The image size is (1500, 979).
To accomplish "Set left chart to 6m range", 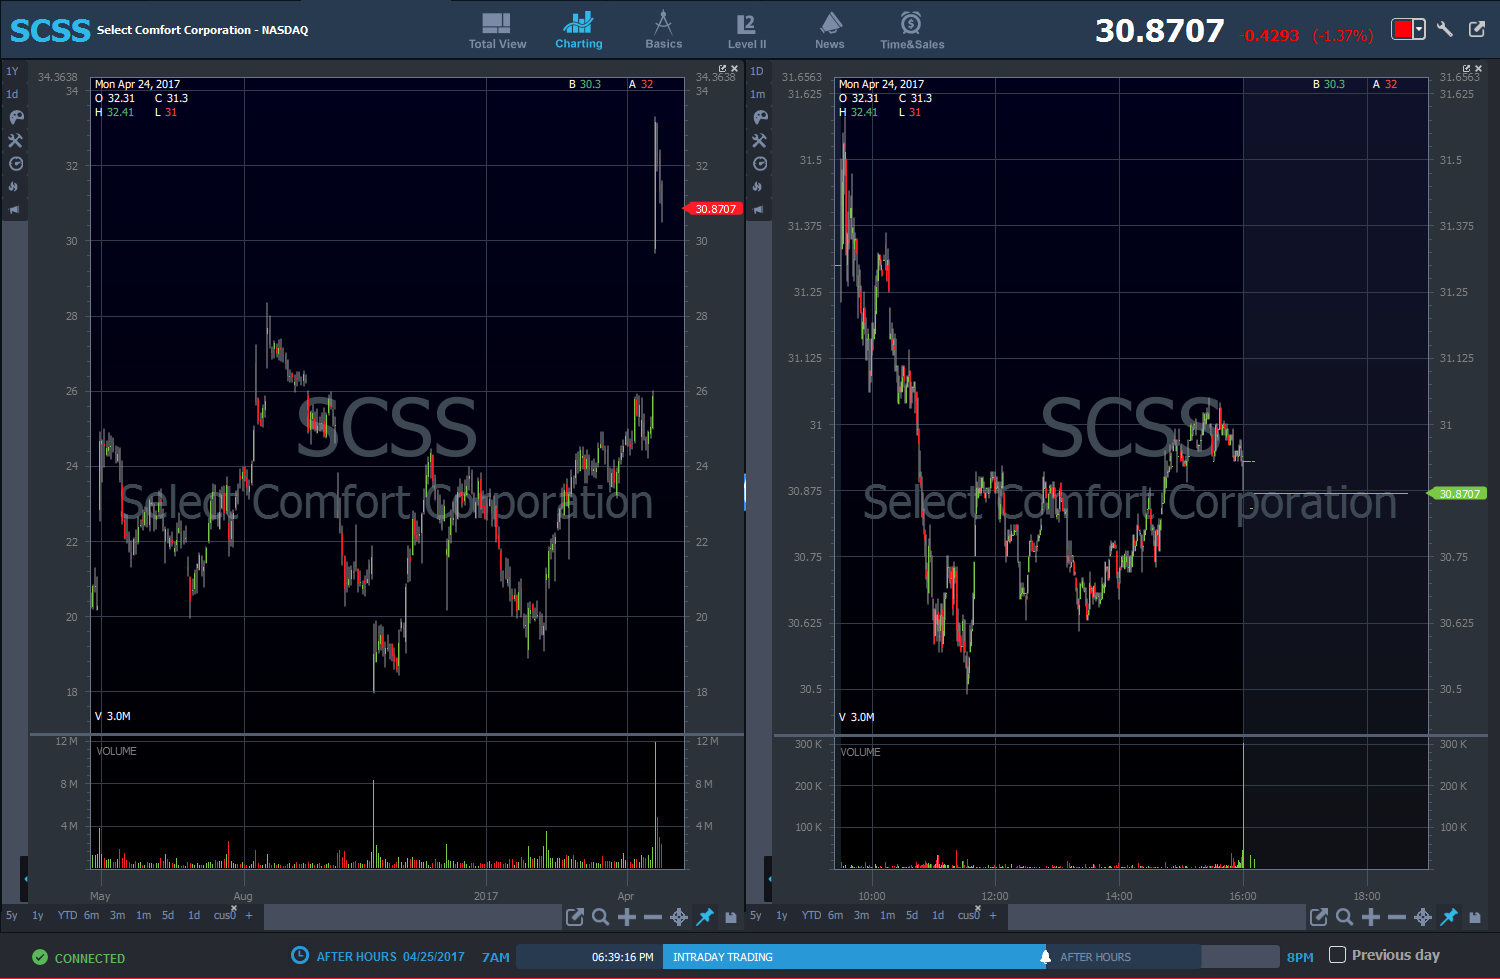I will 91,915.
